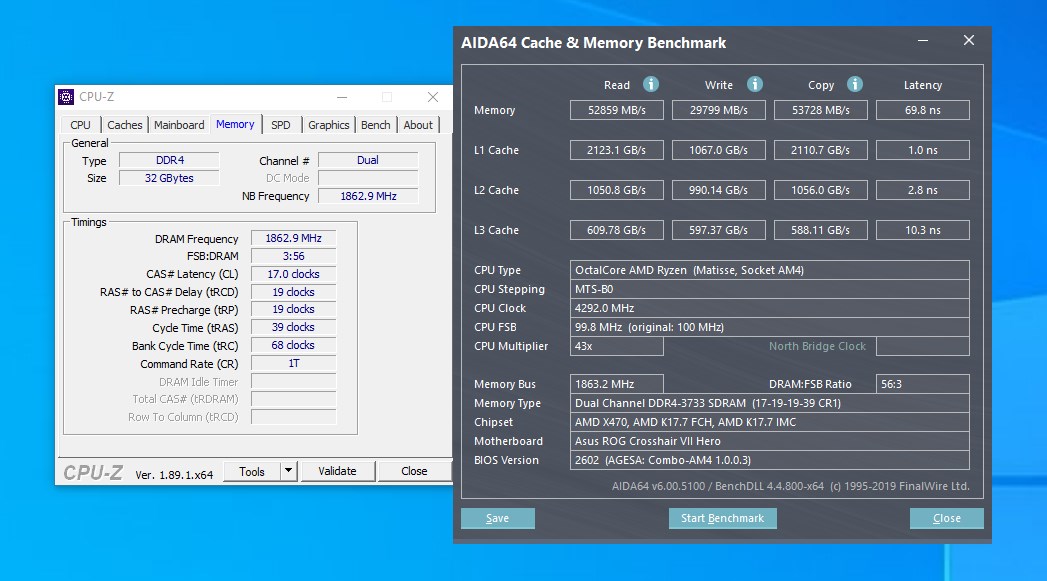
Task: Click the CPU Type field OctalCore AMD Ryzen
Action: [770, 270]
